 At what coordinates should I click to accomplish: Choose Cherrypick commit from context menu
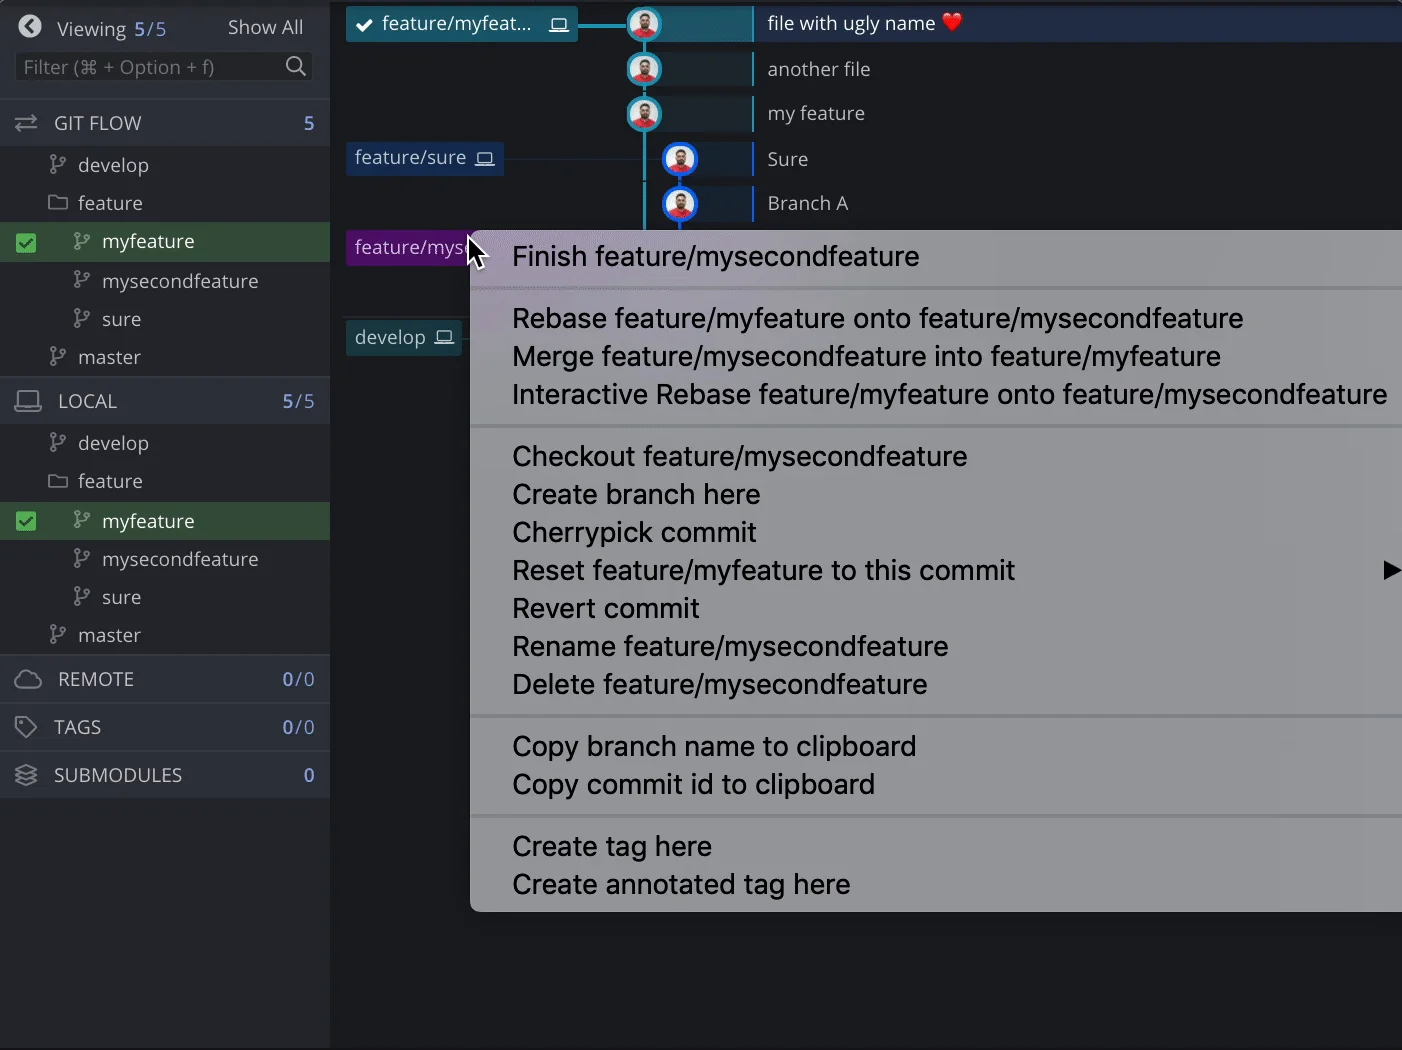pyautogui.click(x=634, y=532)
